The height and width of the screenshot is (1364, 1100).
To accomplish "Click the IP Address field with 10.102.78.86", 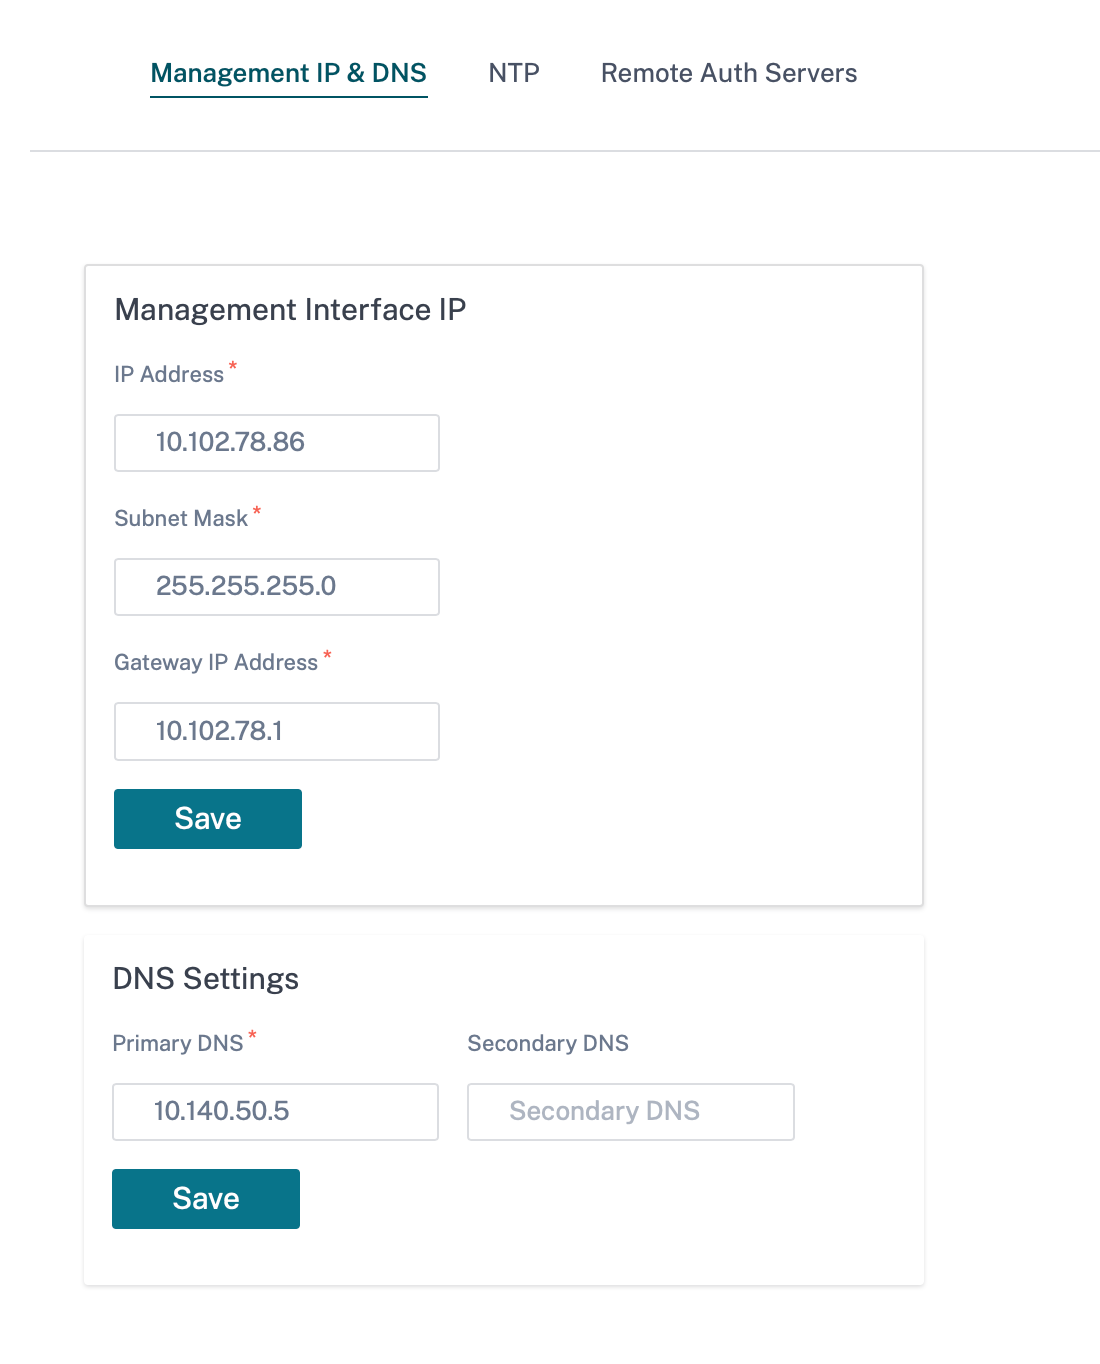I will coord(277,443).
